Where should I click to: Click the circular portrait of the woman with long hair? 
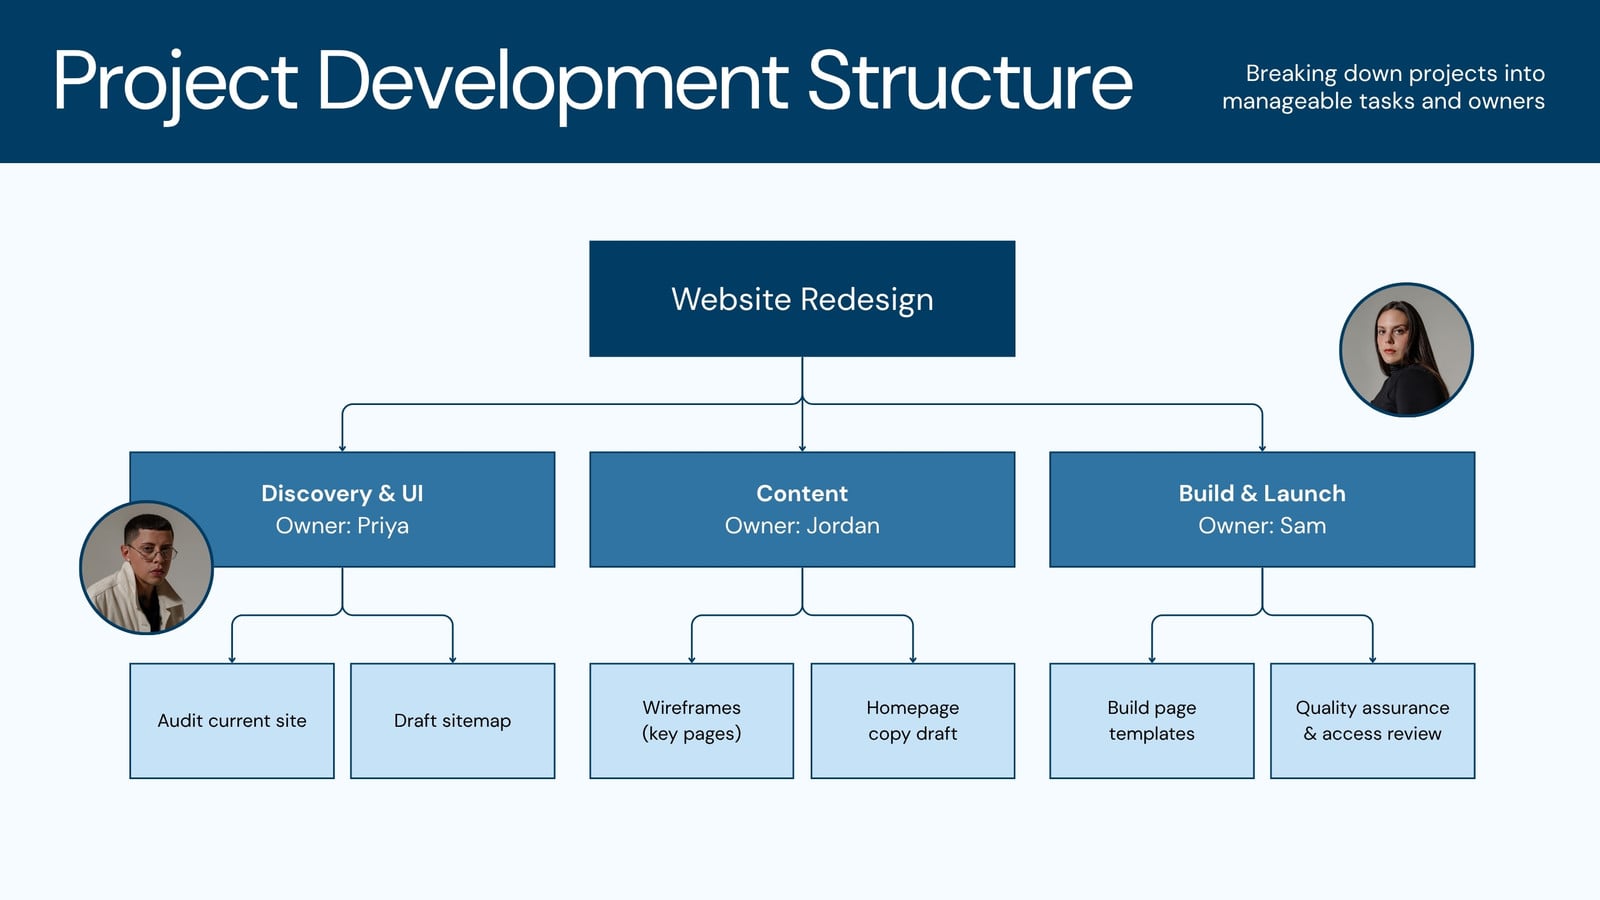coord(1406,350)
